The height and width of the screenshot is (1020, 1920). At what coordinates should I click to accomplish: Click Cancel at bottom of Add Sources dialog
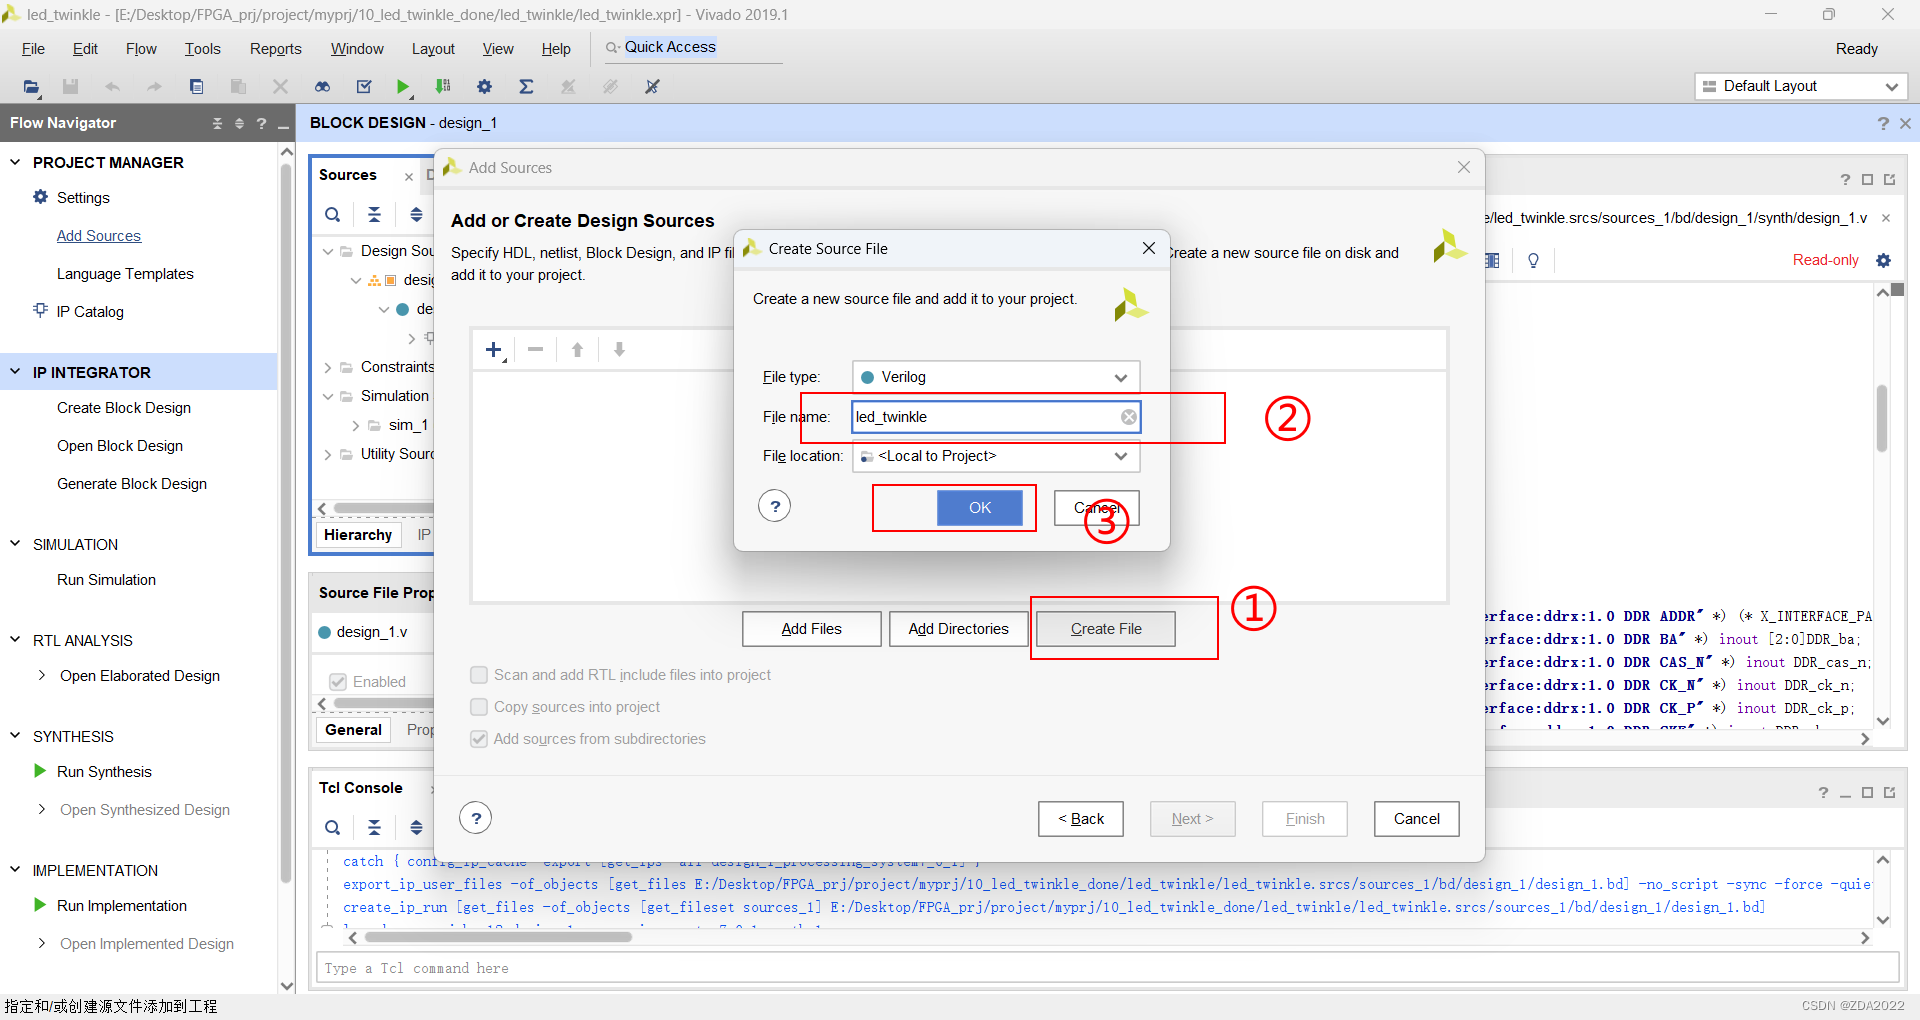click(1417, 819)
